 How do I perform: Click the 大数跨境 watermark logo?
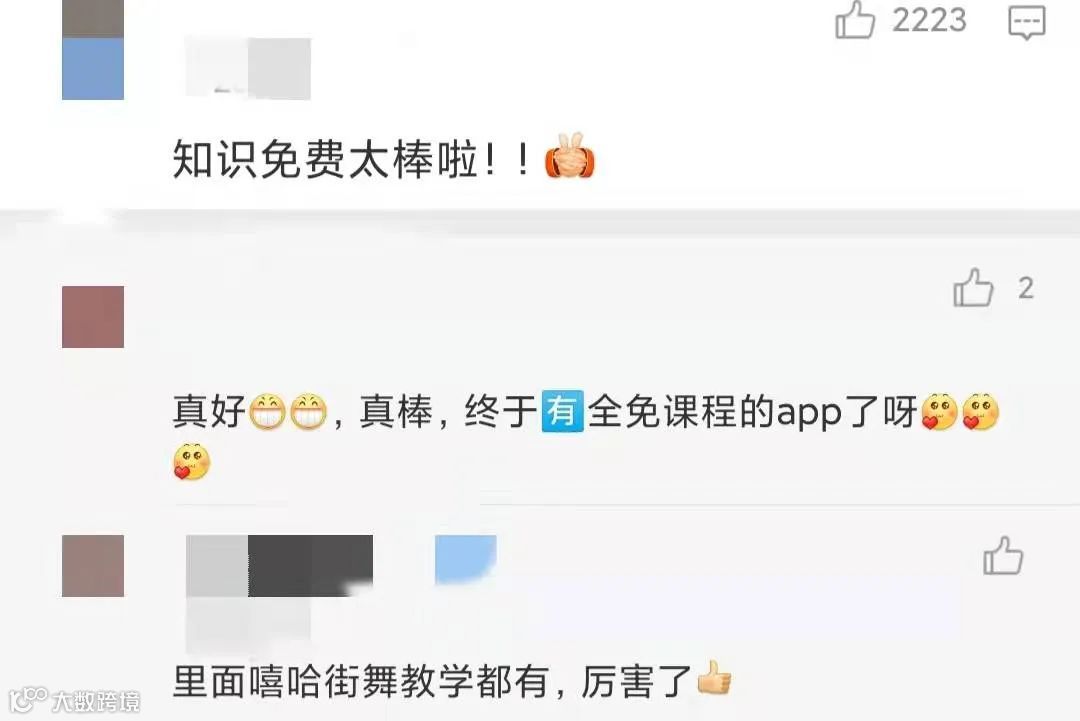[x=75, y=700]
